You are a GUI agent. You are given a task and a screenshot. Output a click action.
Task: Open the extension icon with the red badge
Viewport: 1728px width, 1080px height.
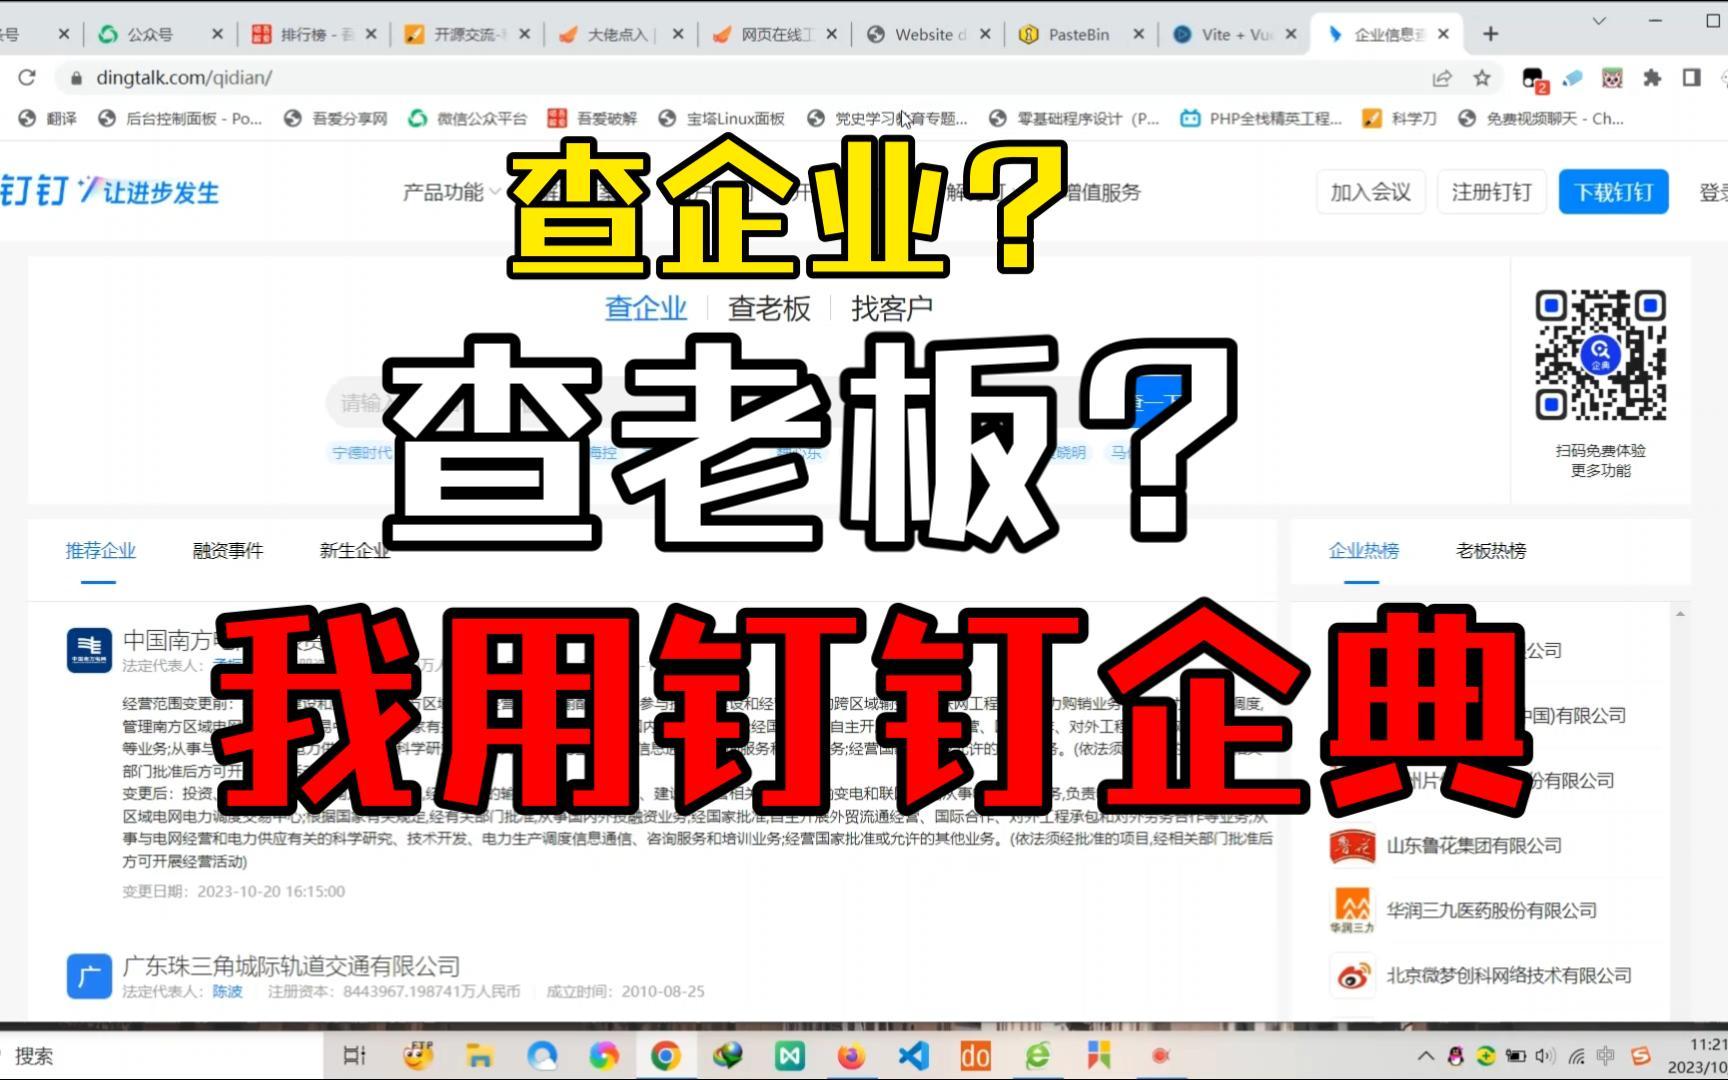(x=1533, y=78)
